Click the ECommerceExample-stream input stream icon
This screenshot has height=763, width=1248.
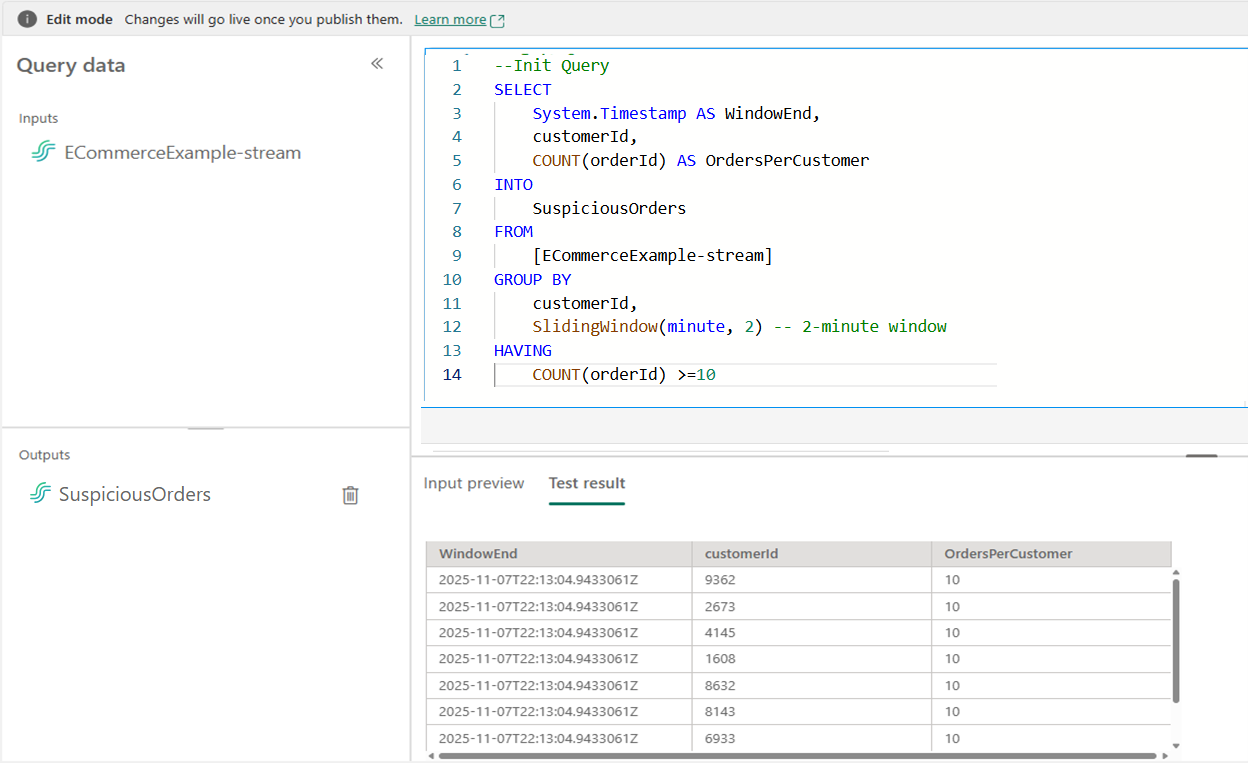(43, 153)
